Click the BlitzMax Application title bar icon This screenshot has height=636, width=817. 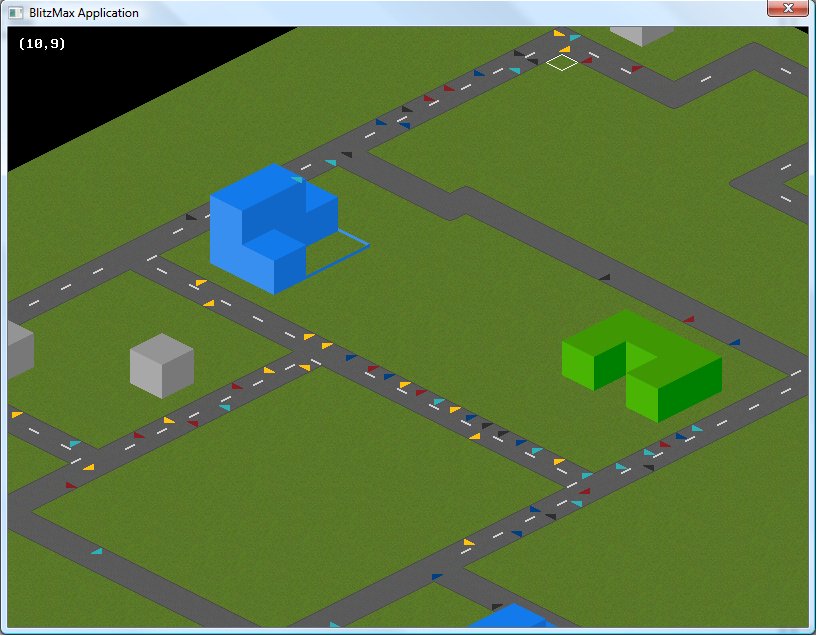click(x=16, y=13)
